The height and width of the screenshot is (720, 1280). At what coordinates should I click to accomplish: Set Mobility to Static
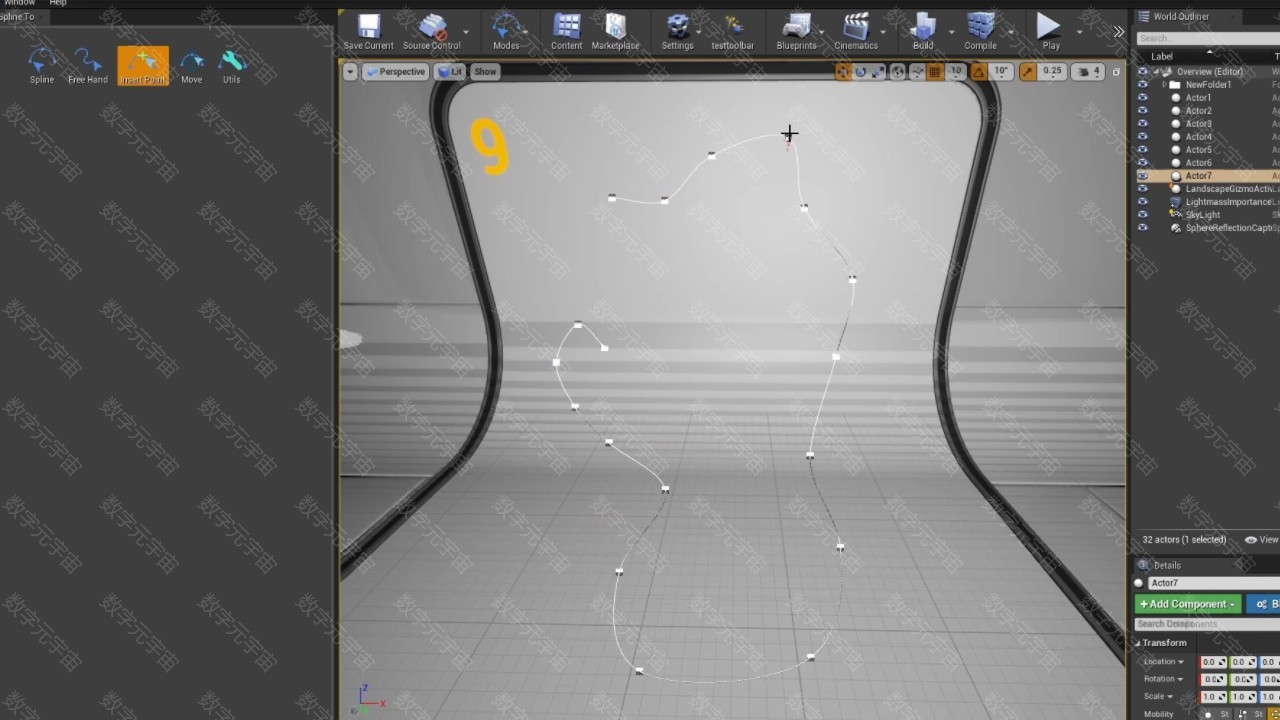click(1216, 714)
